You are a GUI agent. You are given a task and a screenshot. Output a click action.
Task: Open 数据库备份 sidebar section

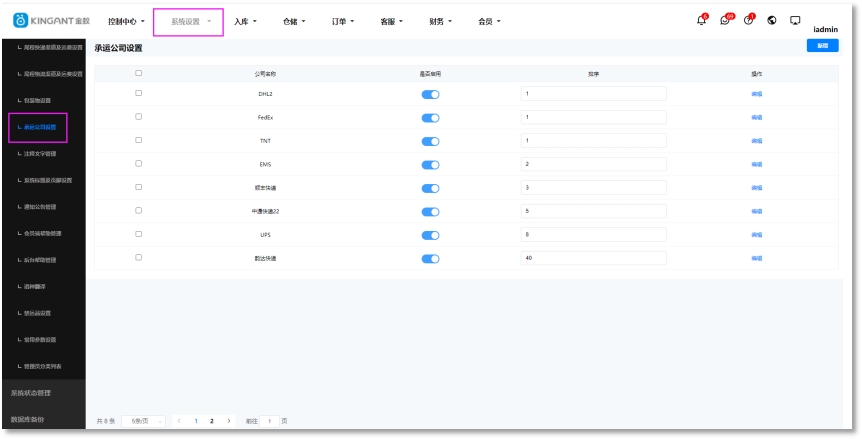click(27, 419)
